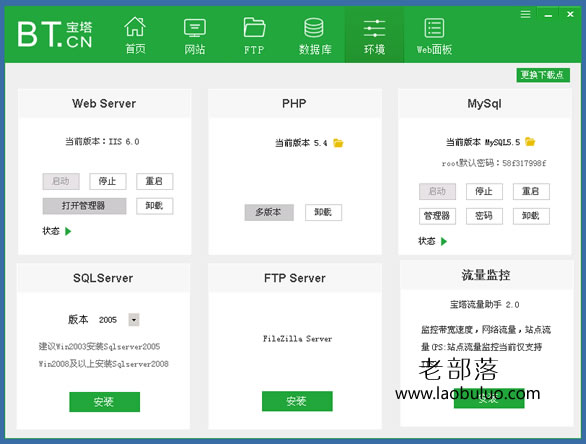The height and width of the screenshot is (444, 586).
Task: Click the BT.CN 宝塔 logo
Action: click(x=55, y=34)
